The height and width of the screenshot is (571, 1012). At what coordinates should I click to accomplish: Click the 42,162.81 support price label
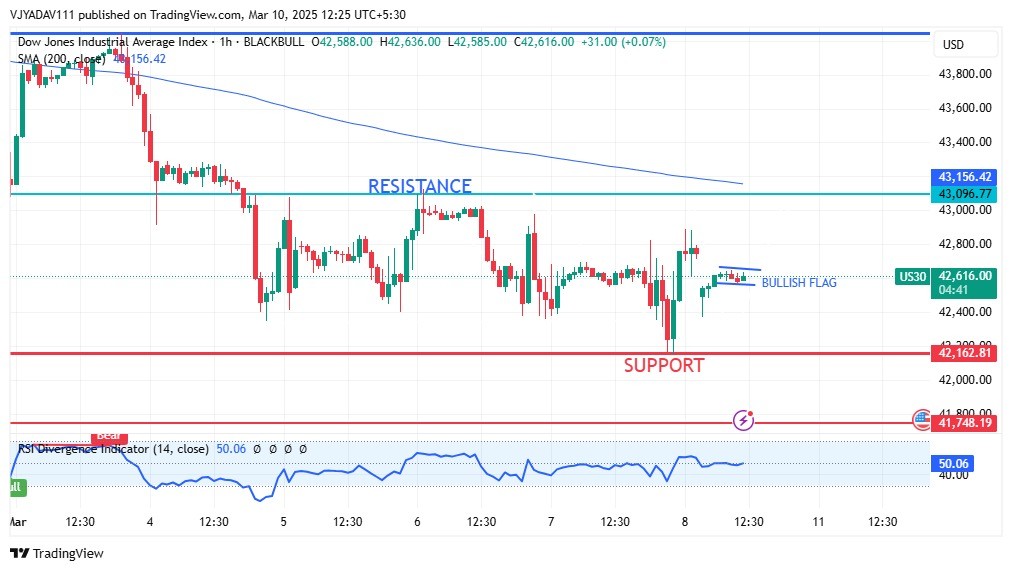pos(964,352)
